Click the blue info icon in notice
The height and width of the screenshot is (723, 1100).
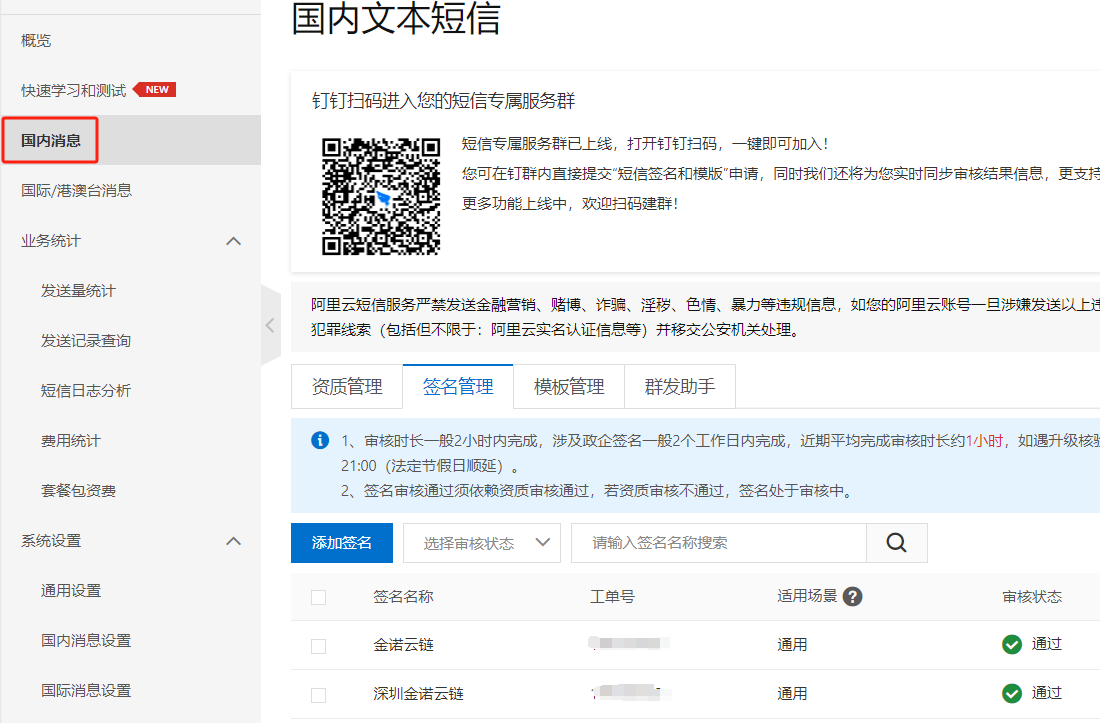[320, 441]
